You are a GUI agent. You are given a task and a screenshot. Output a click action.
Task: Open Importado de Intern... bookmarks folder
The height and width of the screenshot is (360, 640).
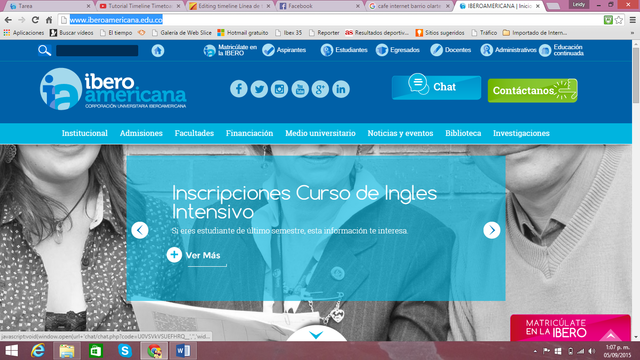[x=535, y=33]
